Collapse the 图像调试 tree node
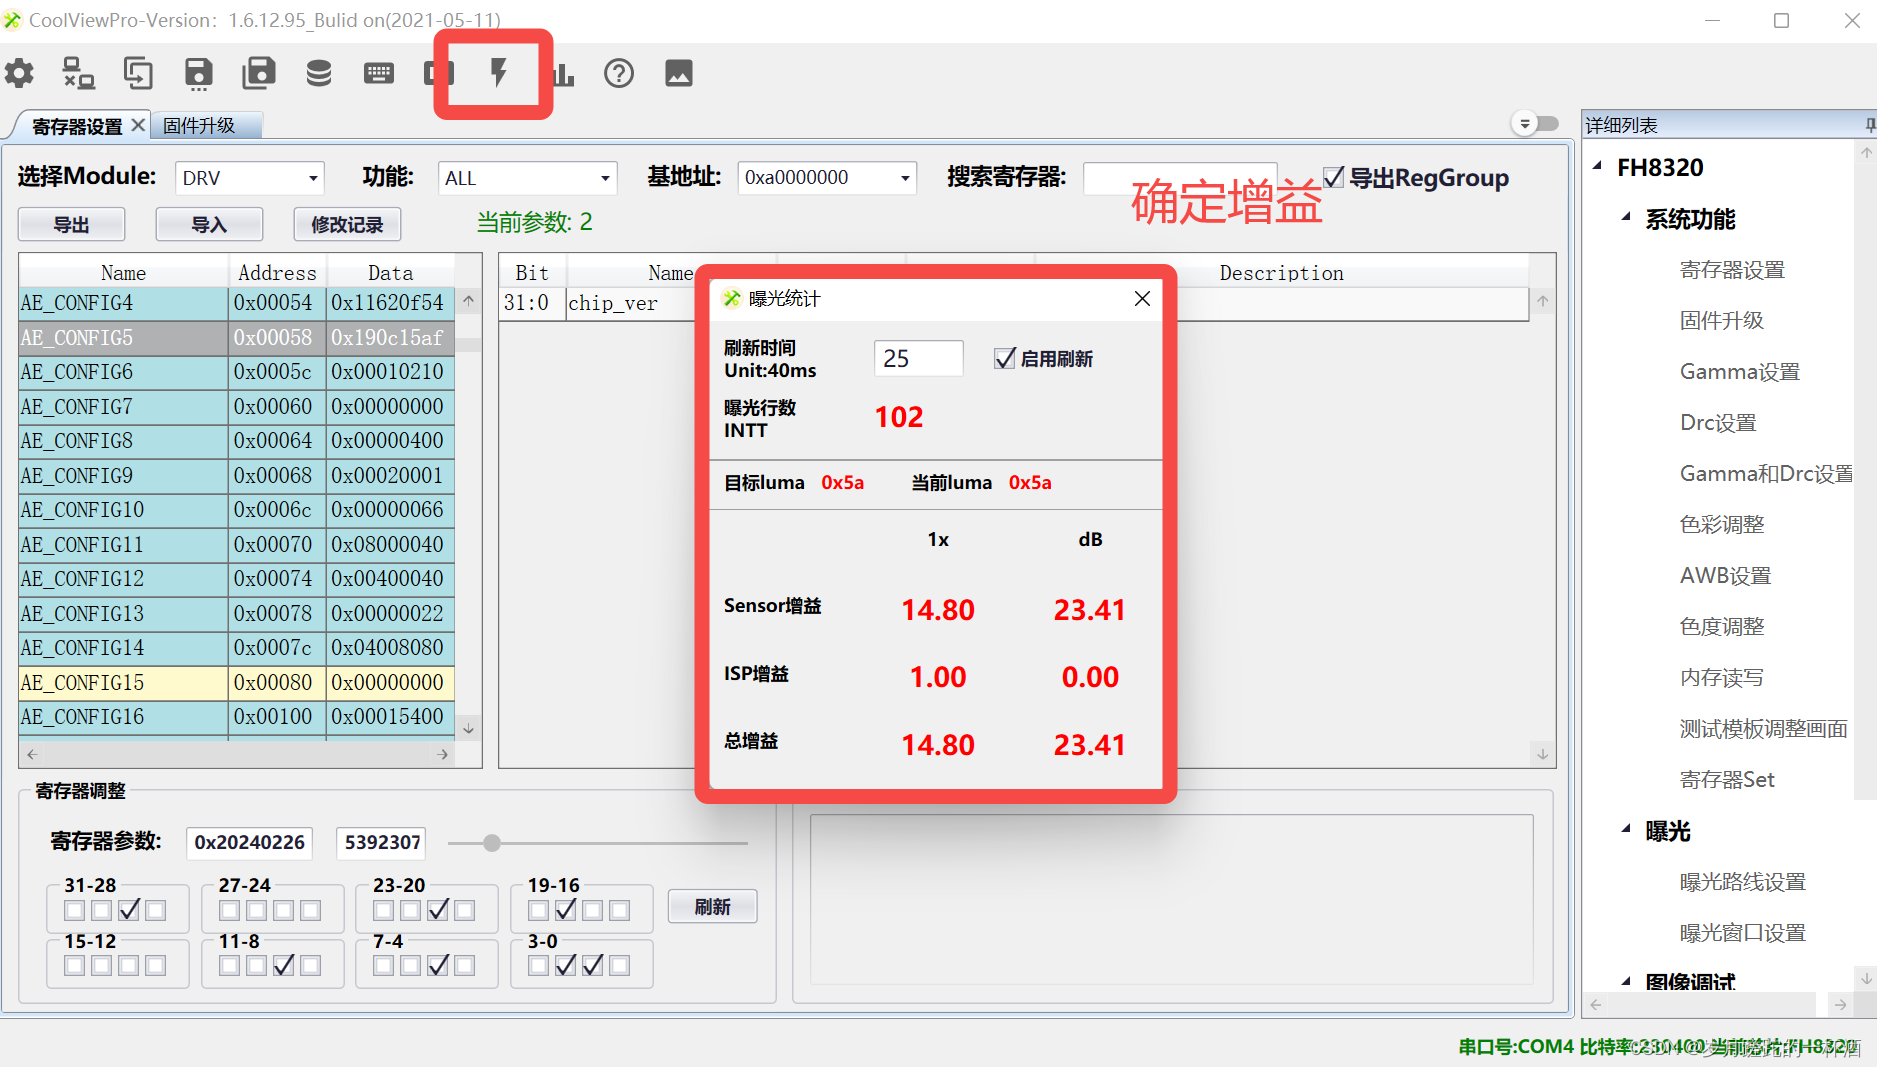The image size is (1877, 1067). point(1626,981)
